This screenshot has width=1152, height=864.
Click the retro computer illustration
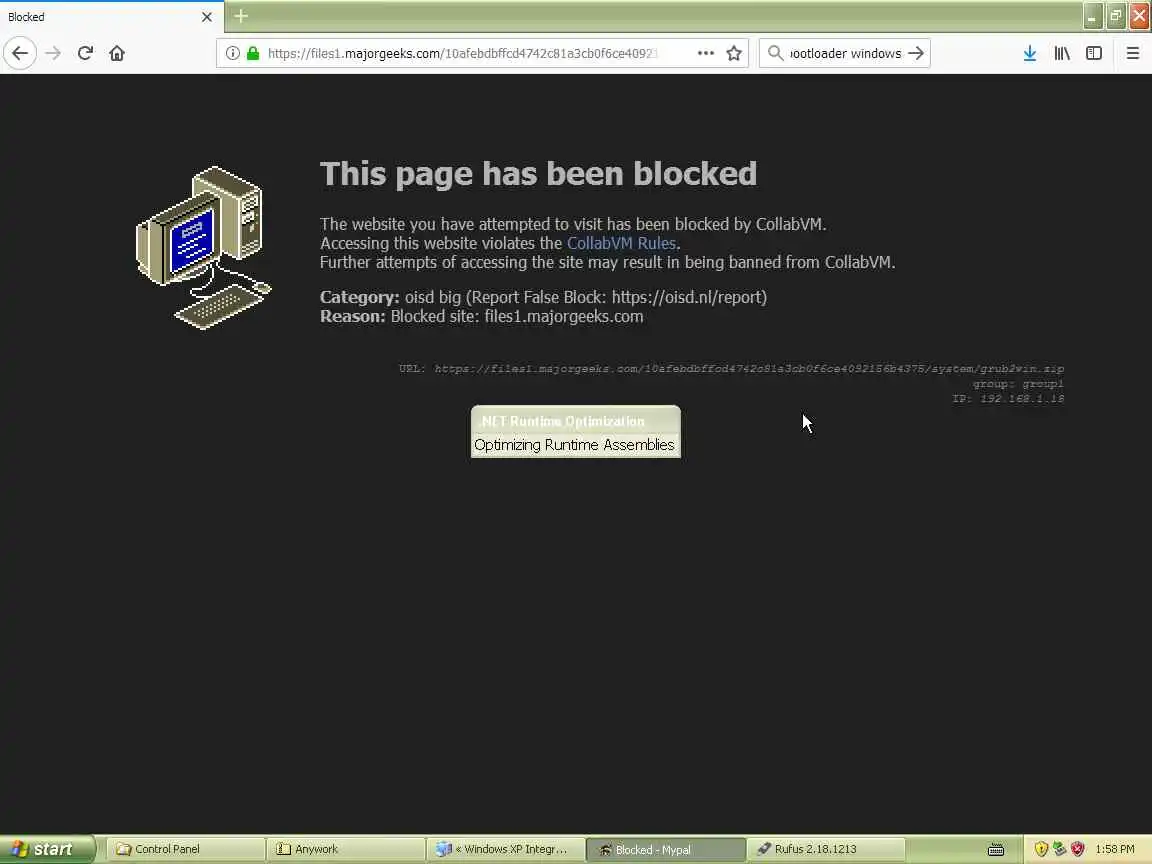[204, 248]
